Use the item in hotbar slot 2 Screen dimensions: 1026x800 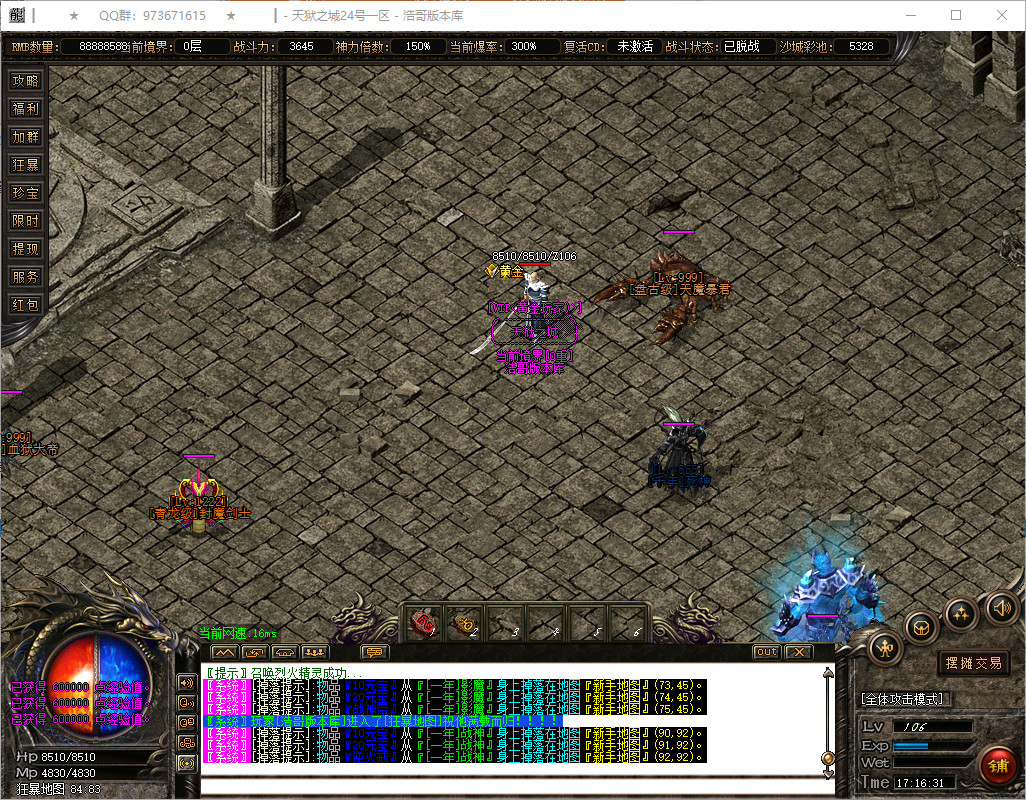(465, 625)
